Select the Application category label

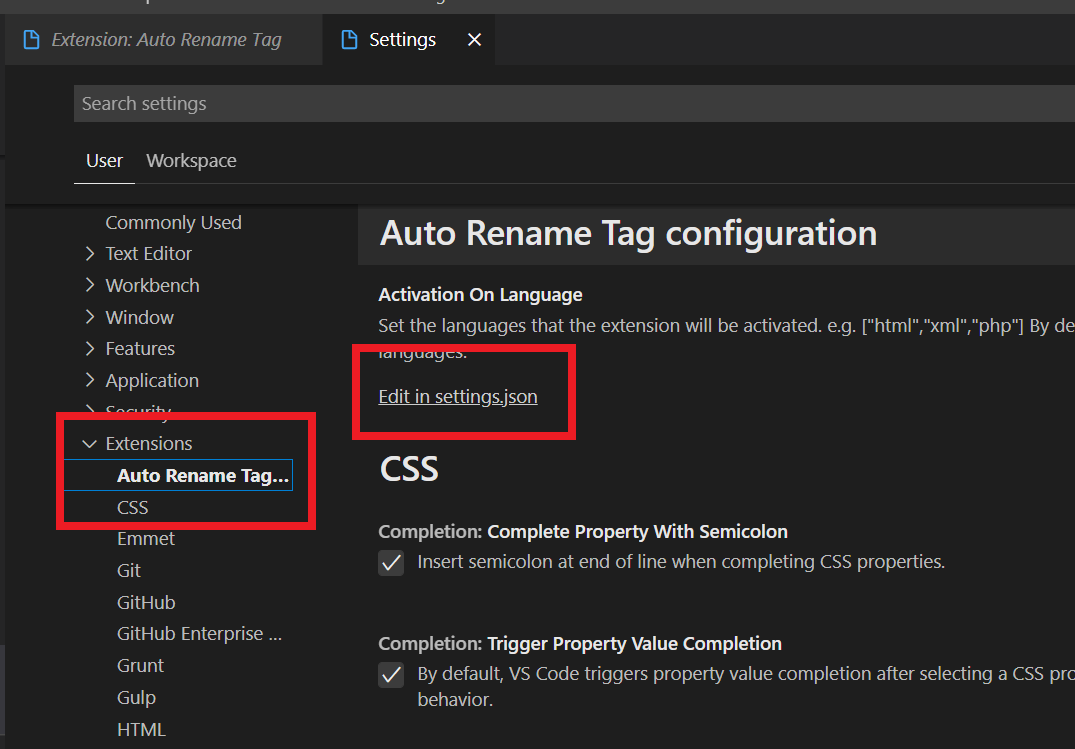pos(152,380)
